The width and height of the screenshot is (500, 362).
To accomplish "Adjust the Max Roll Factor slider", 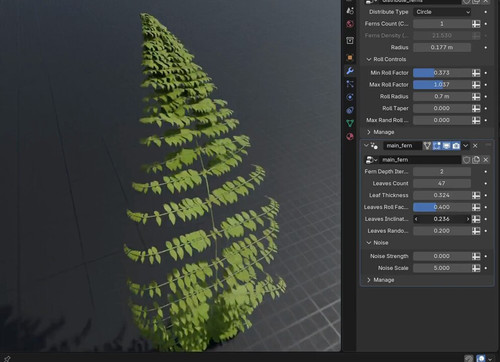I will tap(442, 85).
